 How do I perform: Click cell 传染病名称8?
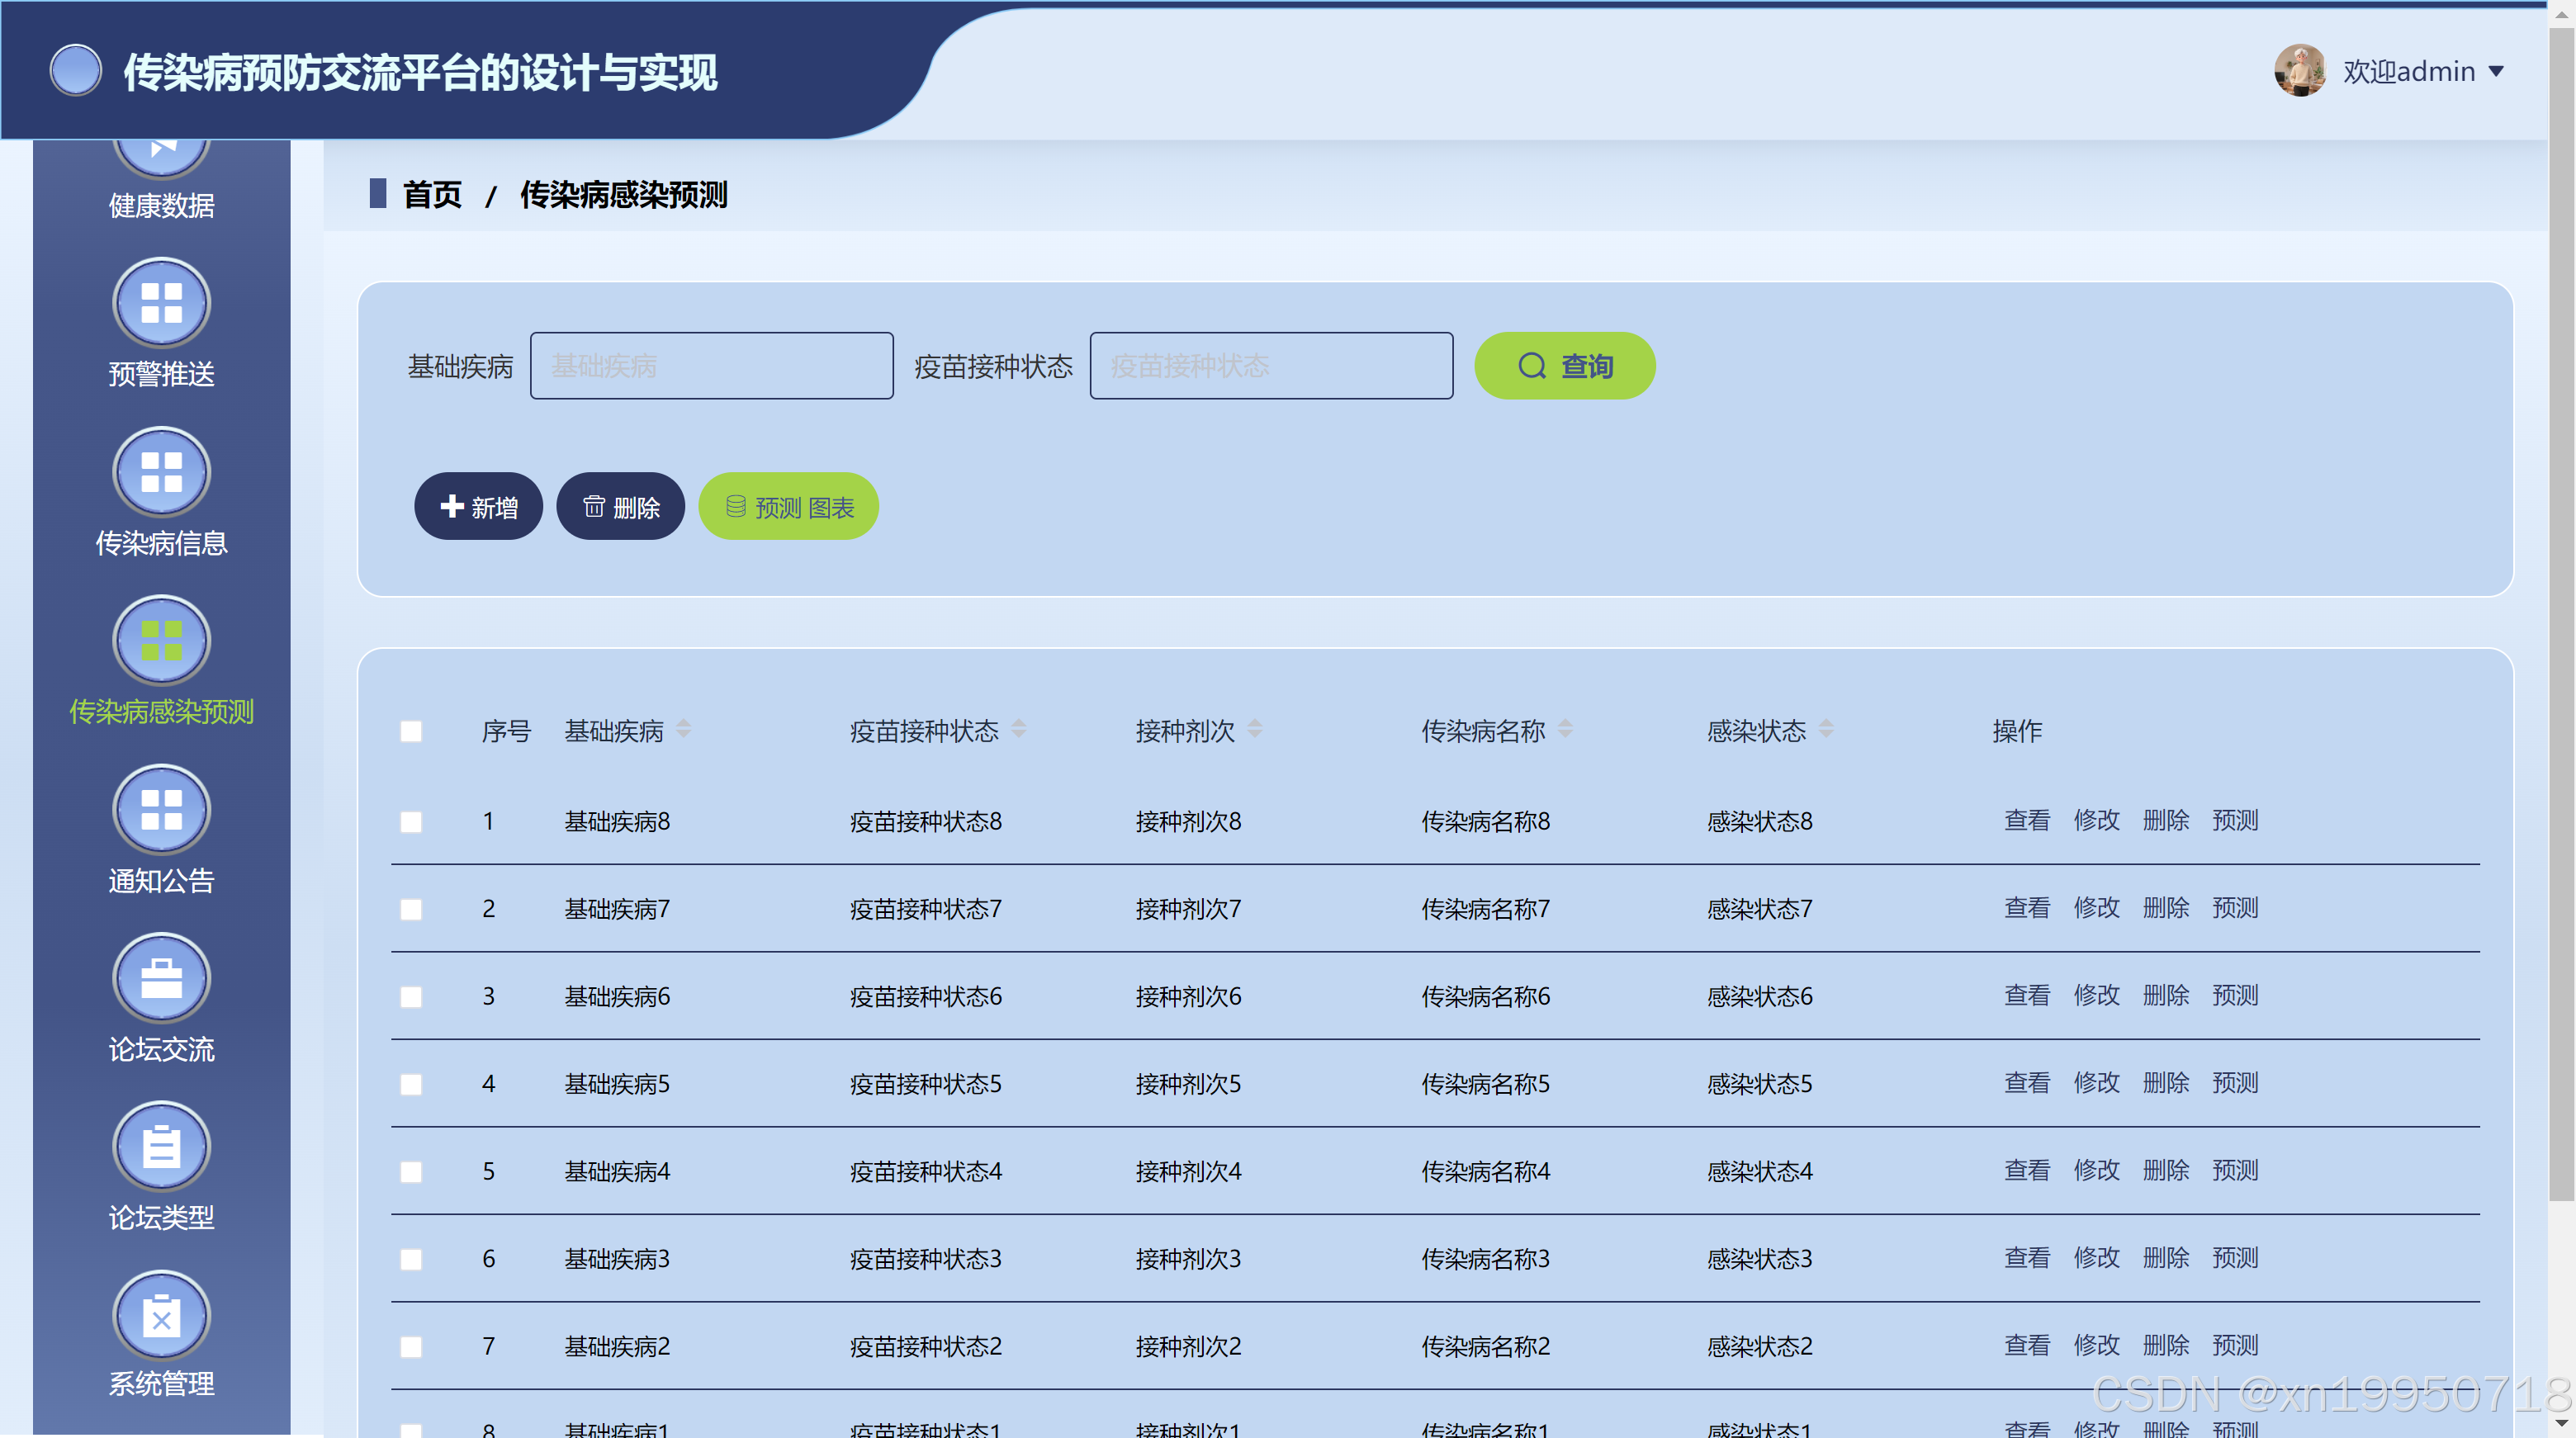pos(1485,821)
